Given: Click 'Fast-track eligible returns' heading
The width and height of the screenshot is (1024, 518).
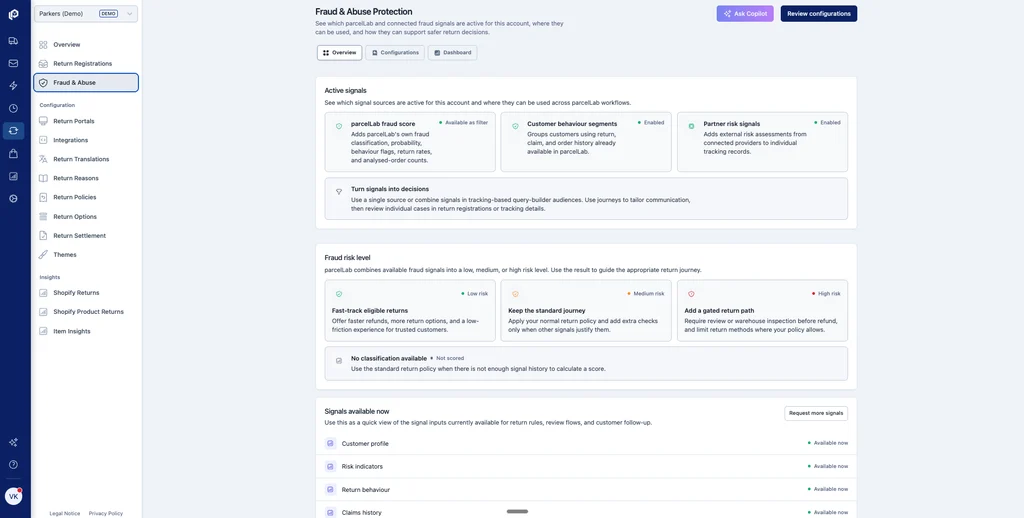Looking at the screenshot, I should tap(370, 311).
